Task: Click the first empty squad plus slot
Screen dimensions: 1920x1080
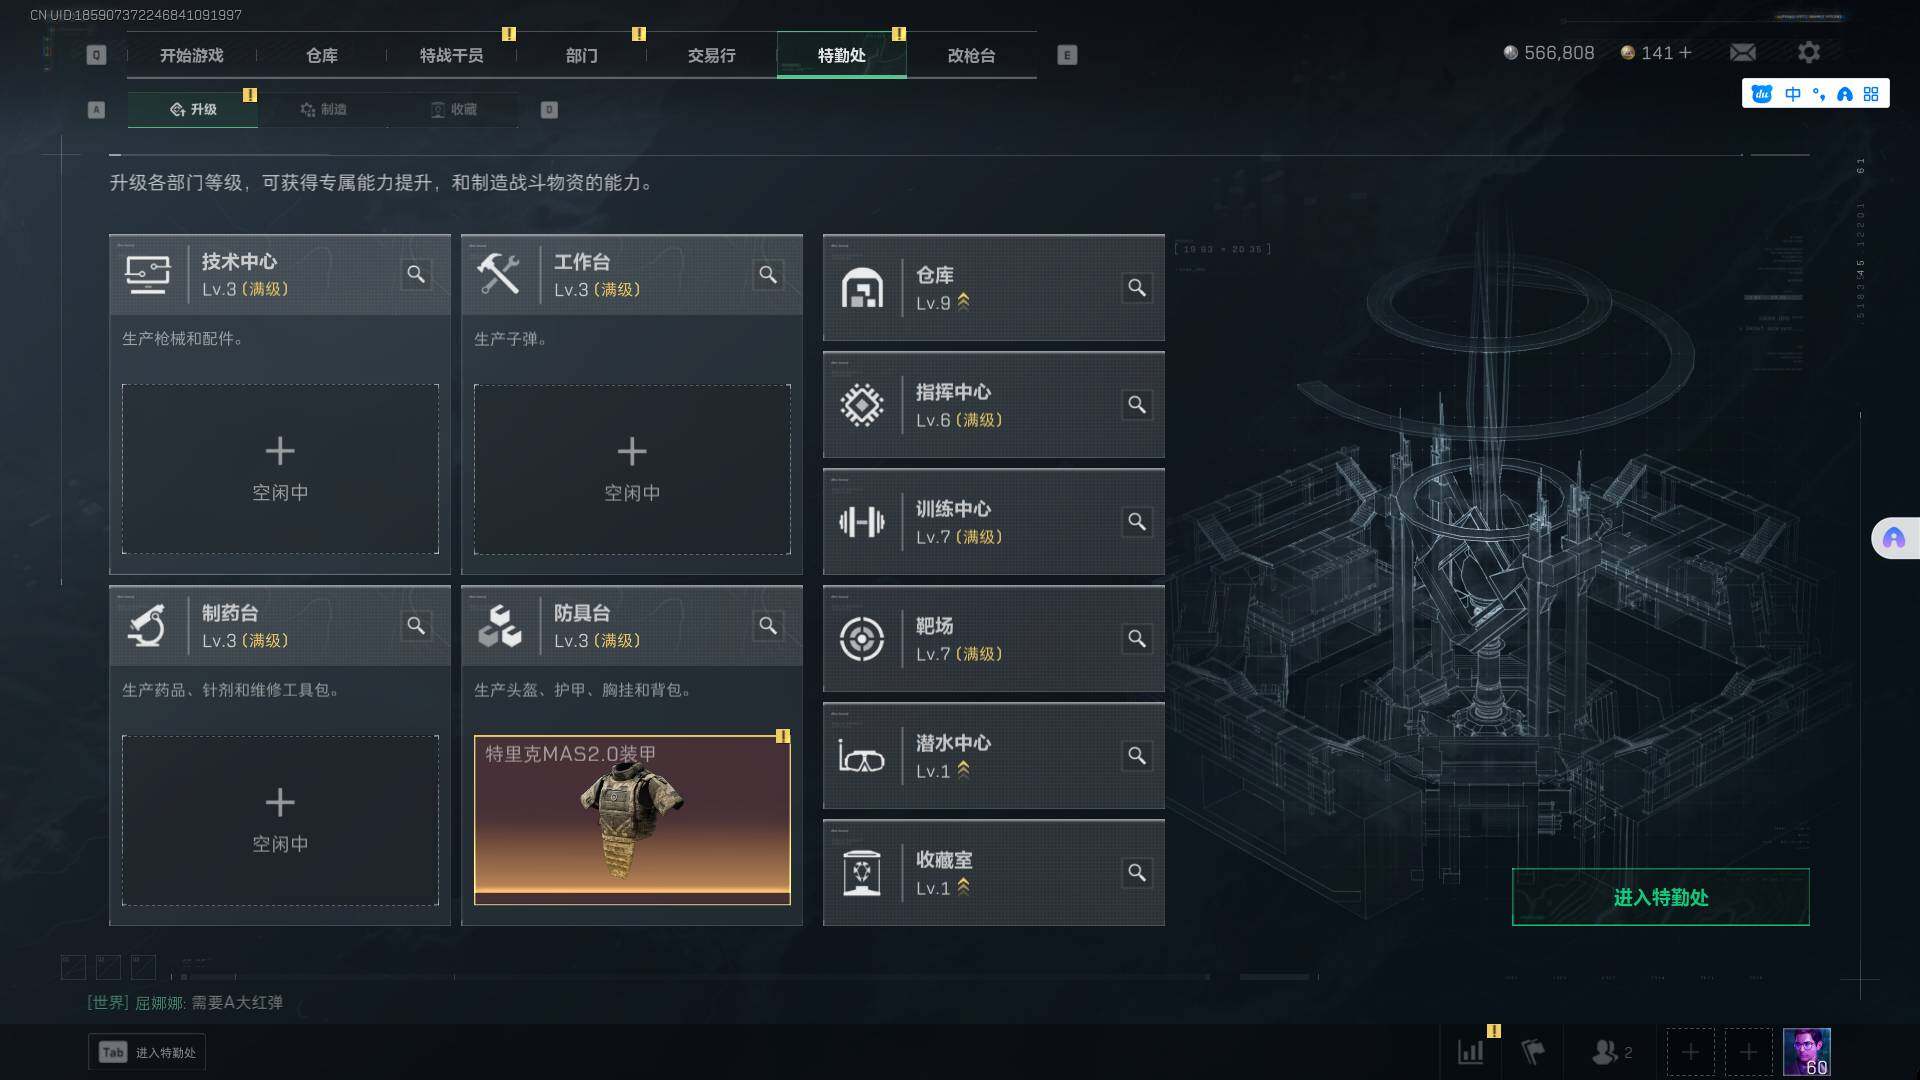Action: [1690, 1052]
